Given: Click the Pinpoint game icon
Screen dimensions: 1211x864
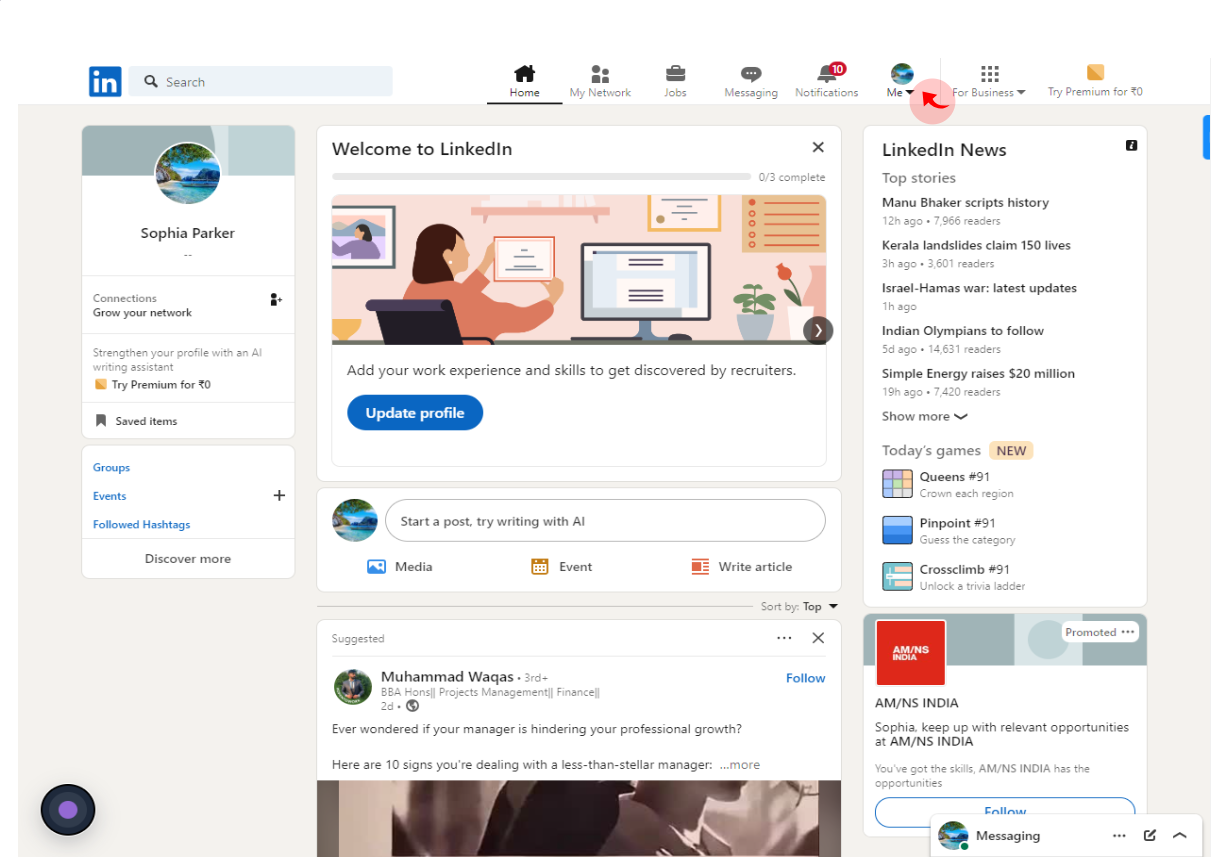Looking at the screenshot, I should tap(897, 530).
